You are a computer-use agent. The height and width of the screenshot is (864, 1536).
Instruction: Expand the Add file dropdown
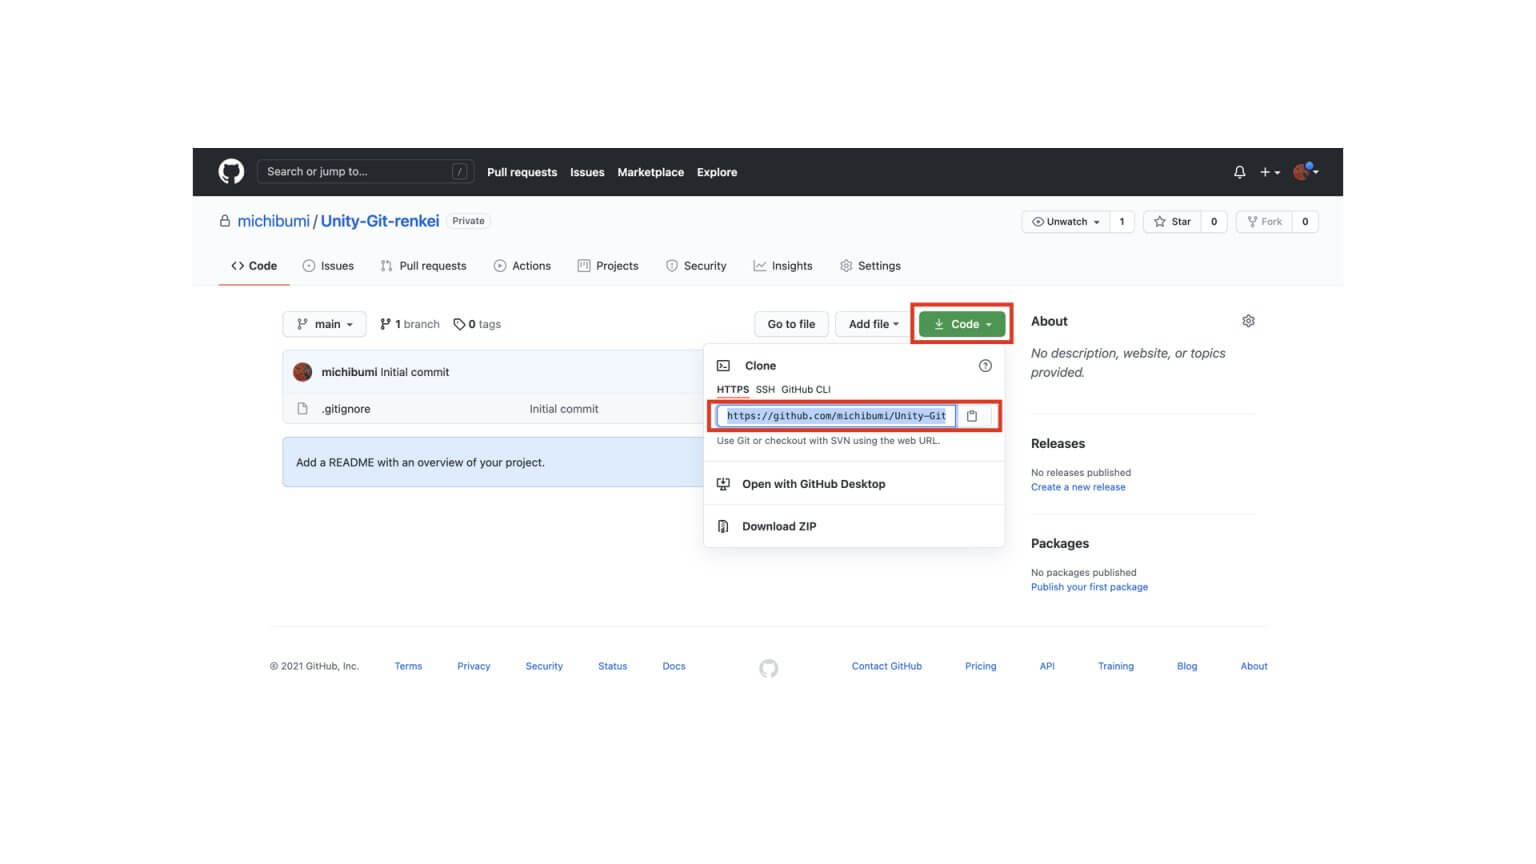tap(873, 324)
